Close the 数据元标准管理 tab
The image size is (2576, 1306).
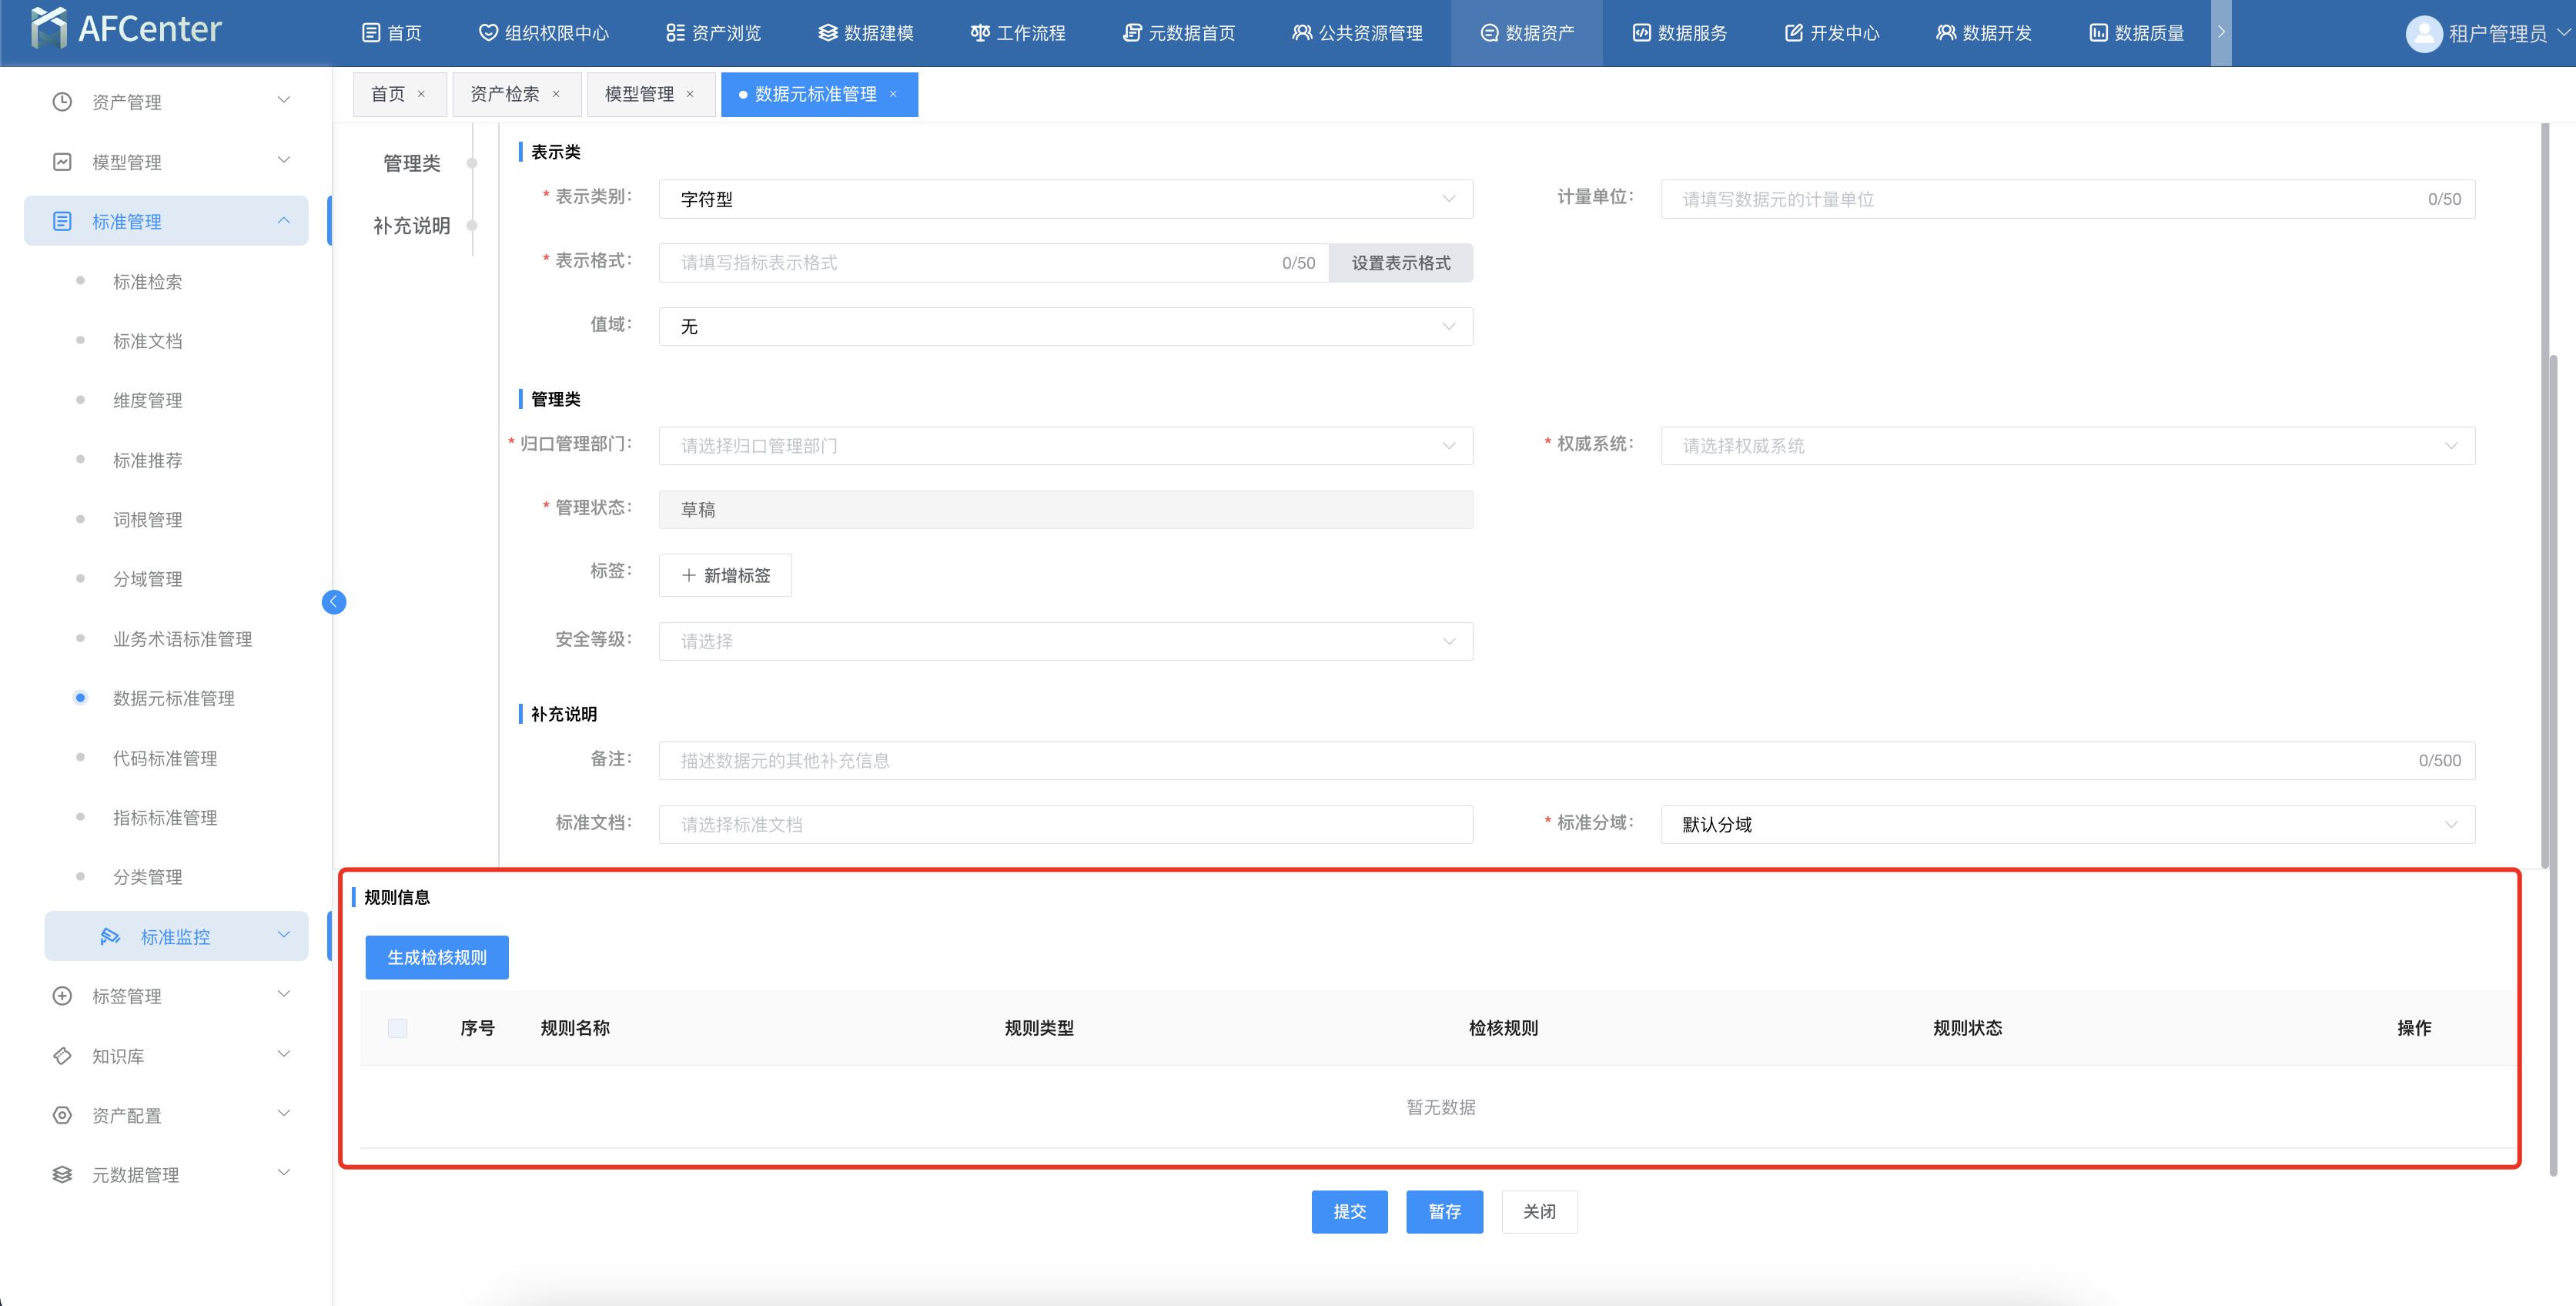tap(893, 94)
